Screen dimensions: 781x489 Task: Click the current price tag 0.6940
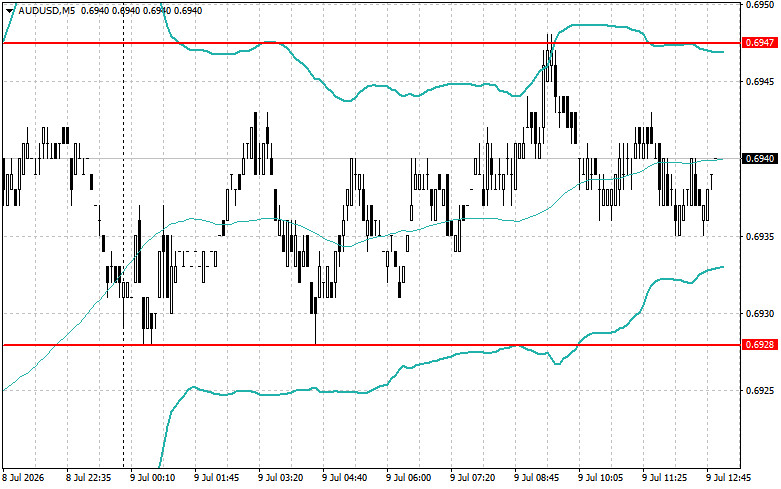(x=760, y=158)
